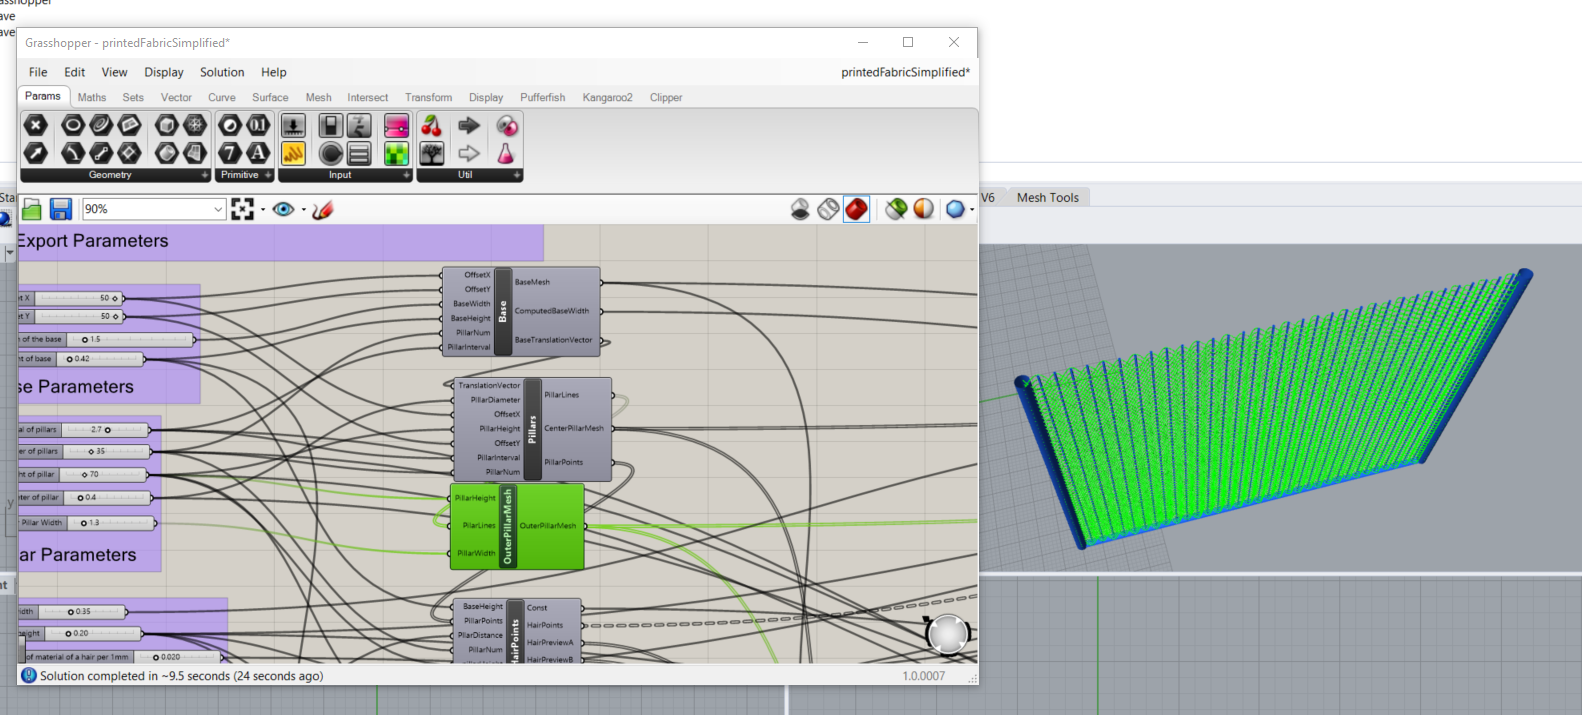
Task: Toggle the eye named views button
Action: click(283, 209)
